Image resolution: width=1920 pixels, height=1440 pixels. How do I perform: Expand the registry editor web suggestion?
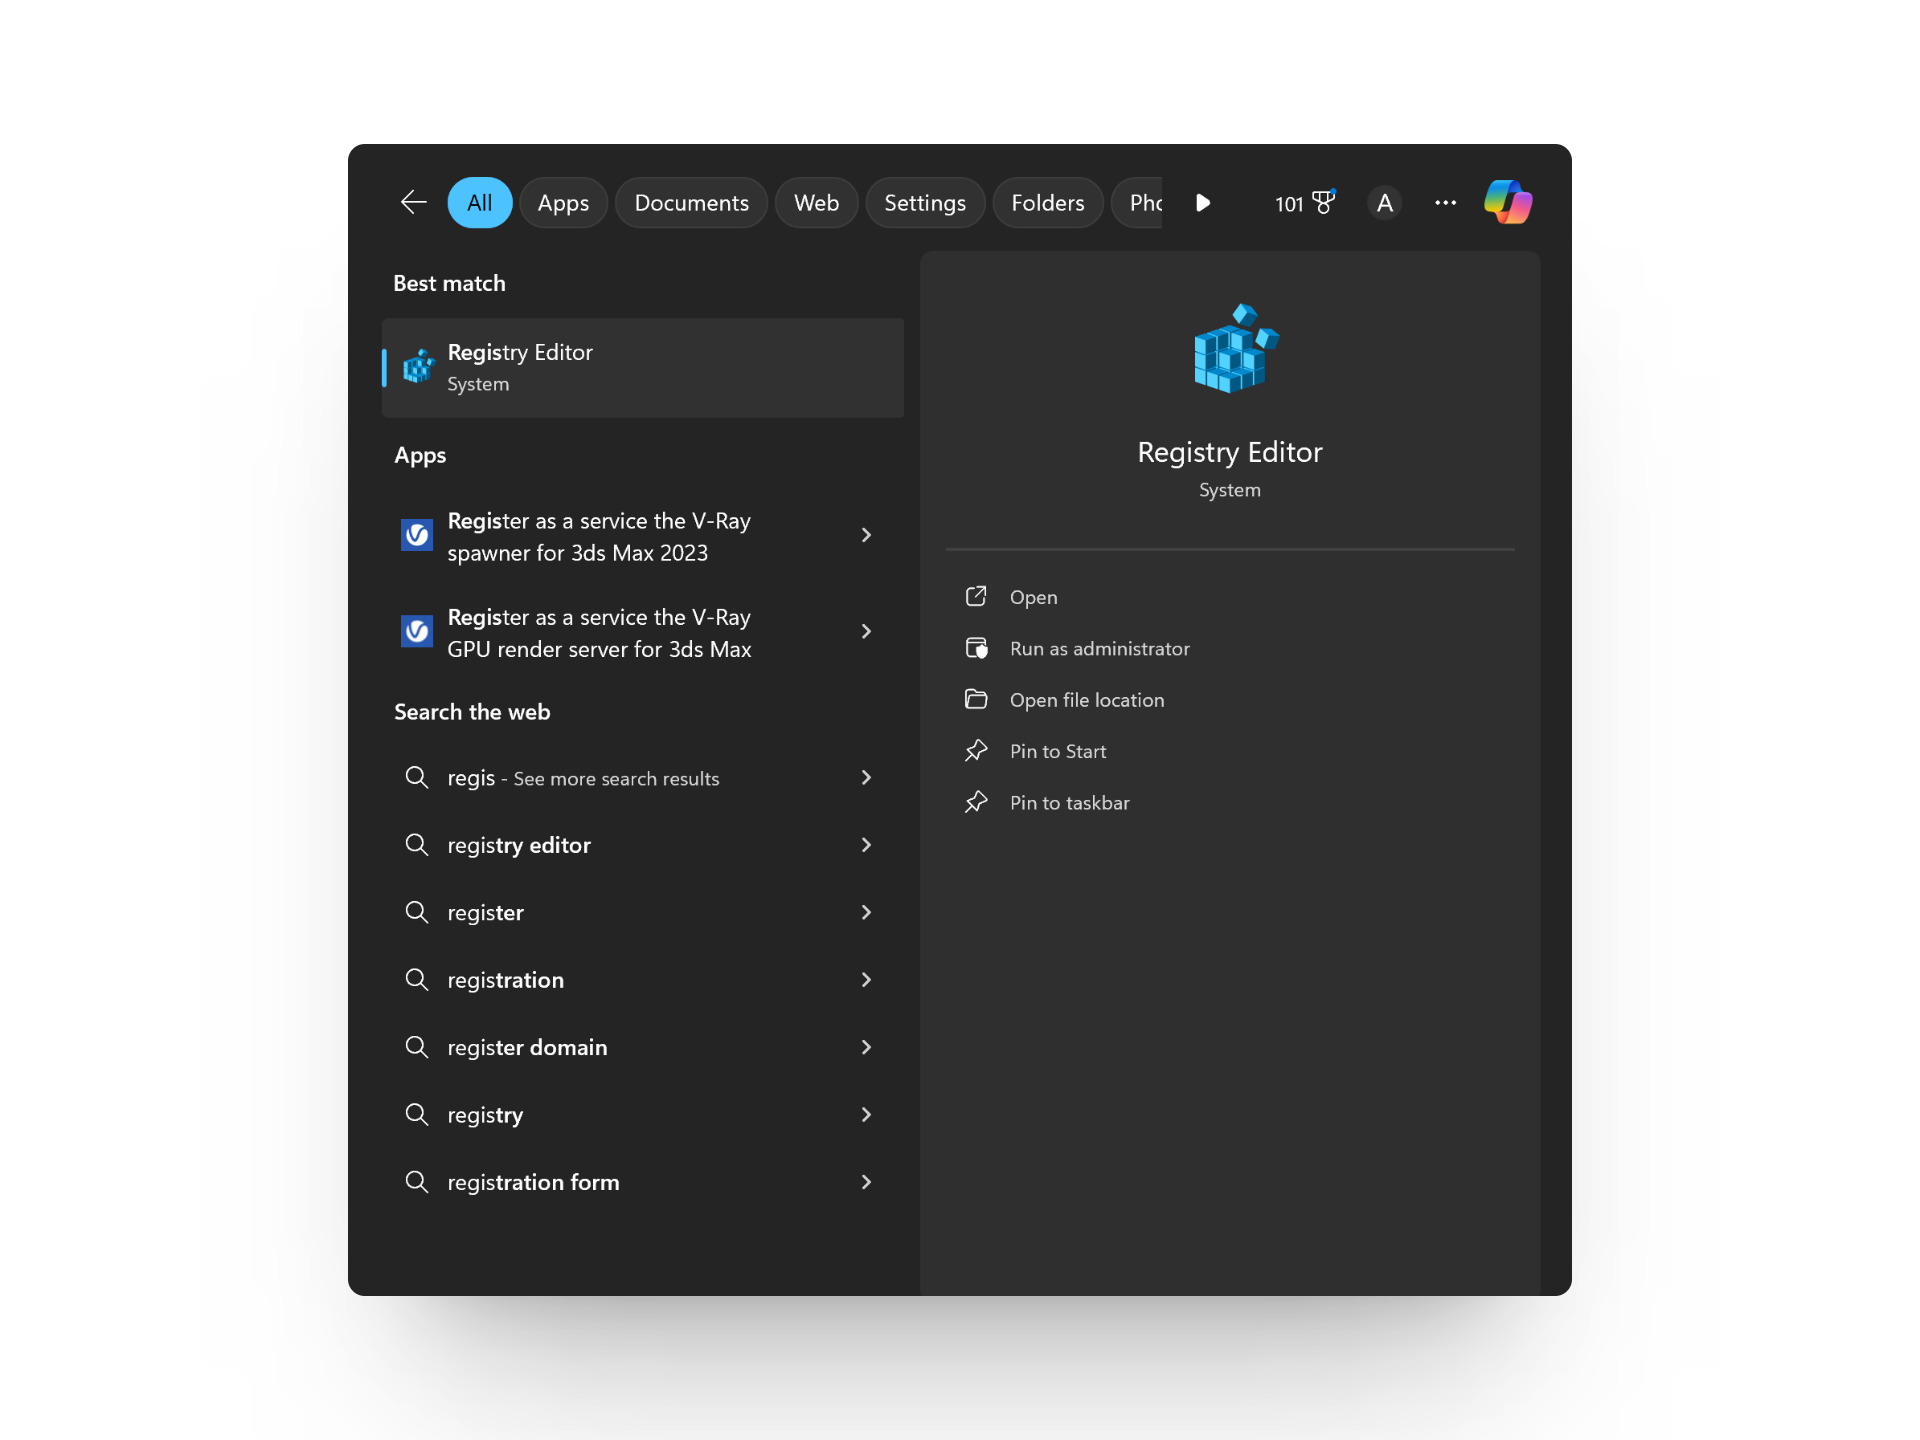(x=866, y=845)
